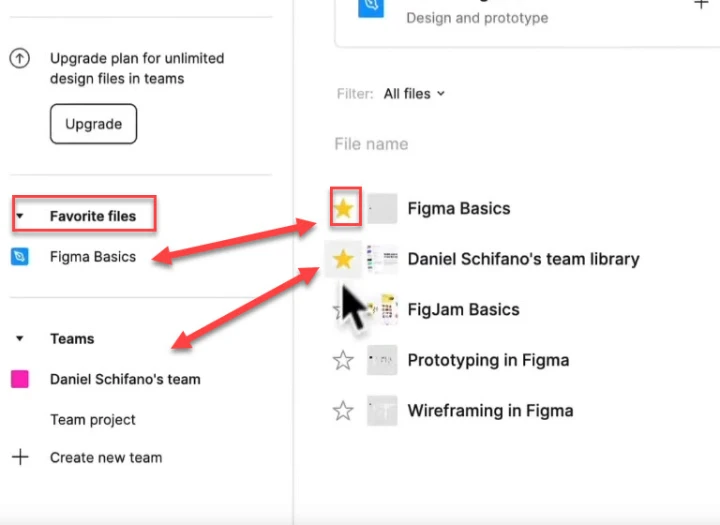Click the pink Daniel Schifano's team color square
Viewport: 720px width, 525px height.
point(20,379)
